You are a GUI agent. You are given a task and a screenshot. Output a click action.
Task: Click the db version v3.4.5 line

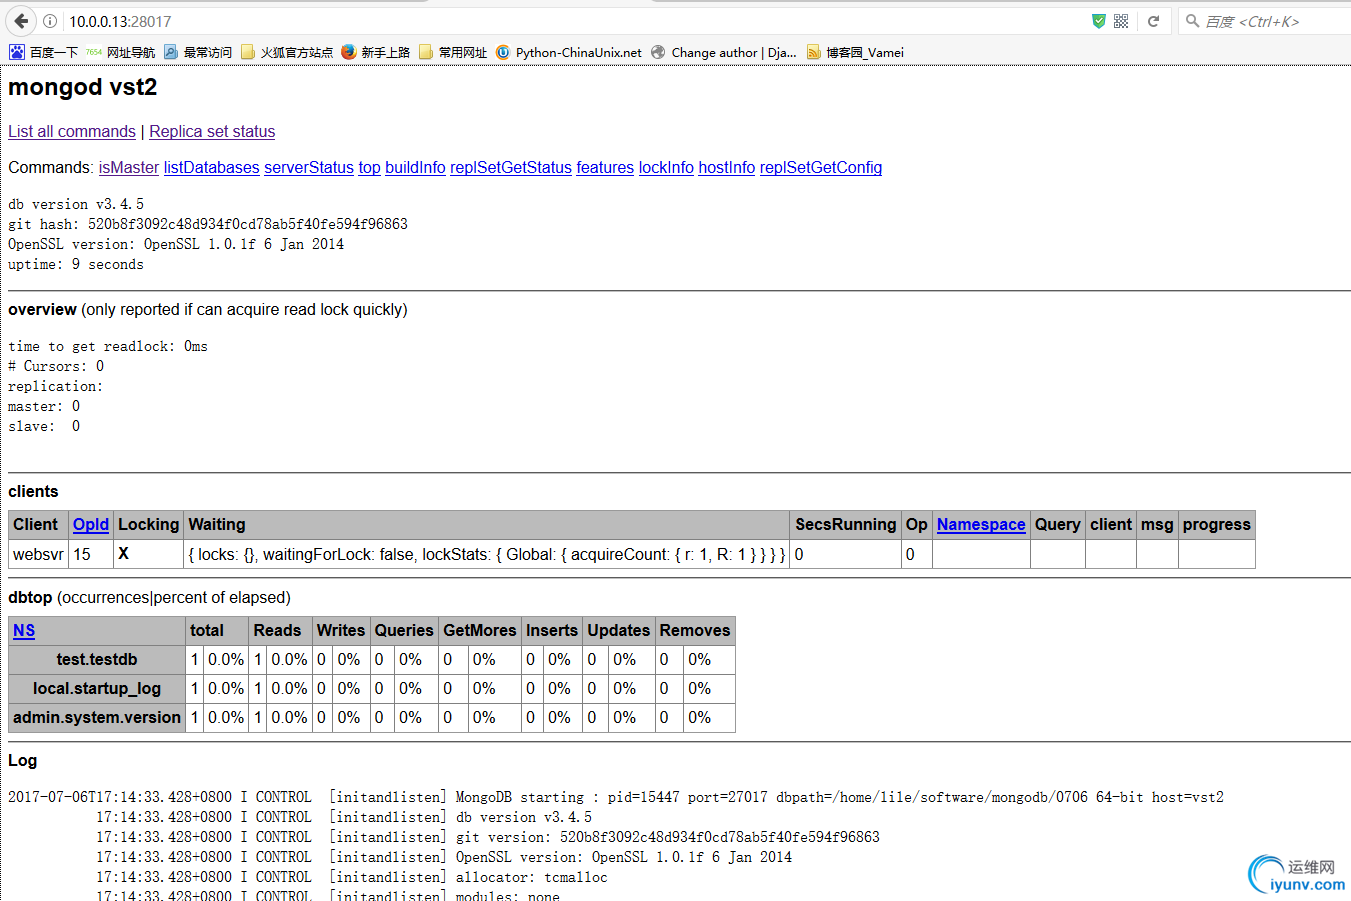(76, 204)
